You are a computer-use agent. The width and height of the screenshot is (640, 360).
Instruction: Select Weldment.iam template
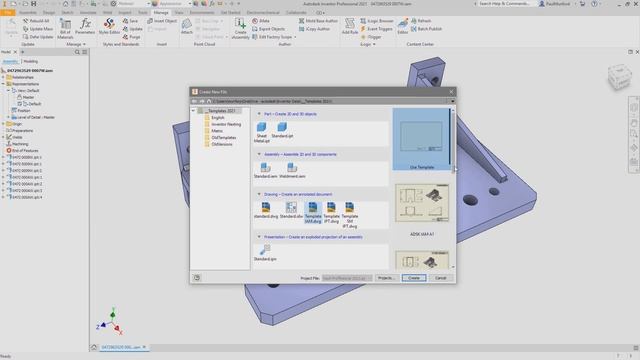pyautogui.click(x=292, y=170)
